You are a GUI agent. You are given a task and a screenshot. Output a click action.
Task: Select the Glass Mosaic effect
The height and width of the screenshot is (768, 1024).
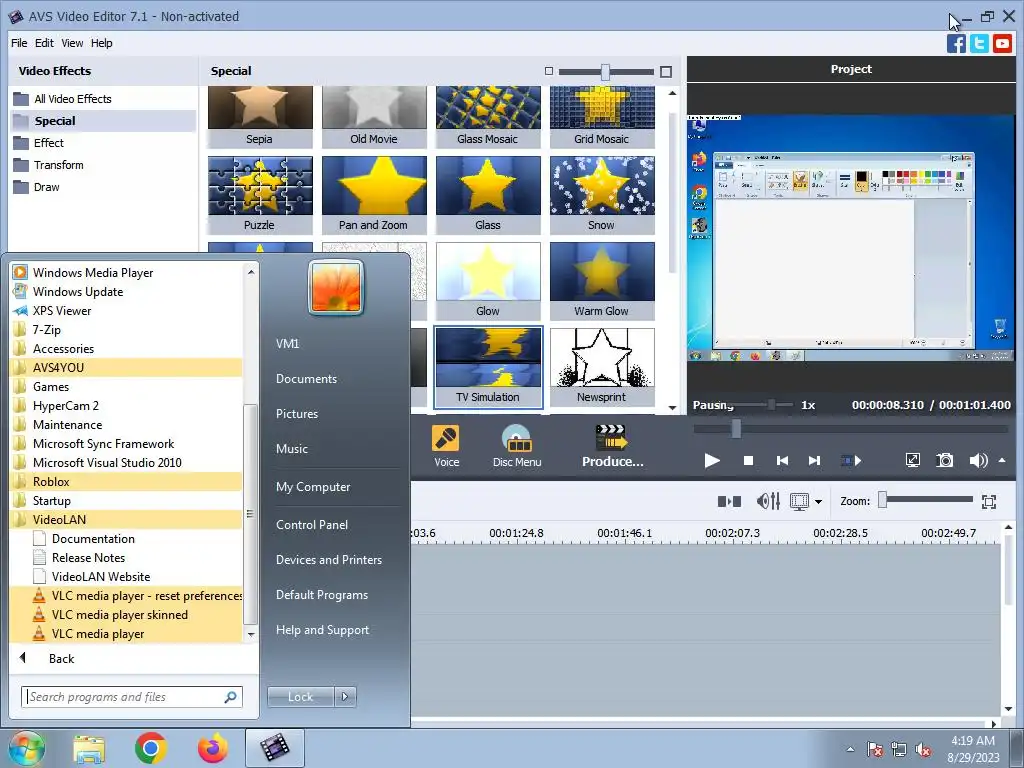pos(488,117)
